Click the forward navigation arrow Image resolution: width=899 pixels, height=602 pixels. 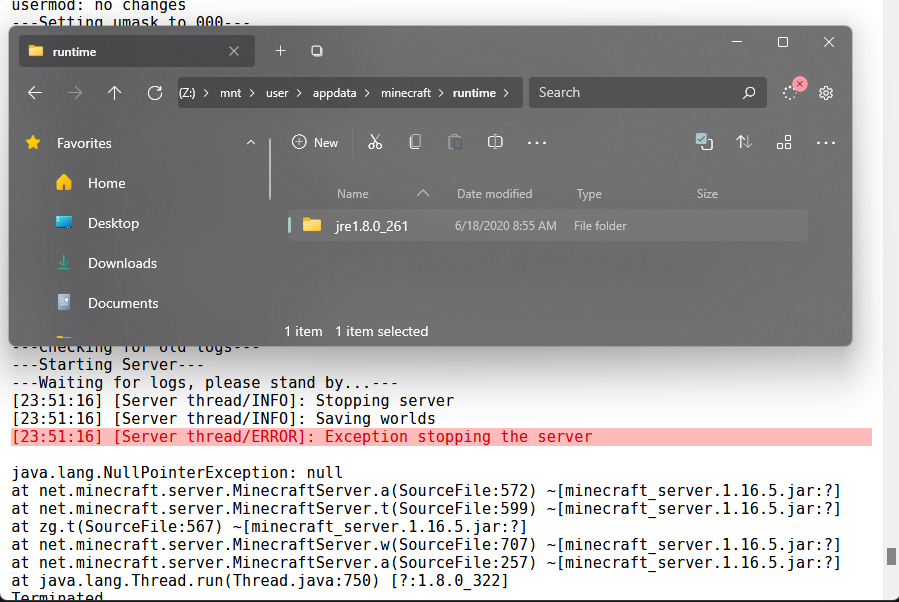coord(75,93)
